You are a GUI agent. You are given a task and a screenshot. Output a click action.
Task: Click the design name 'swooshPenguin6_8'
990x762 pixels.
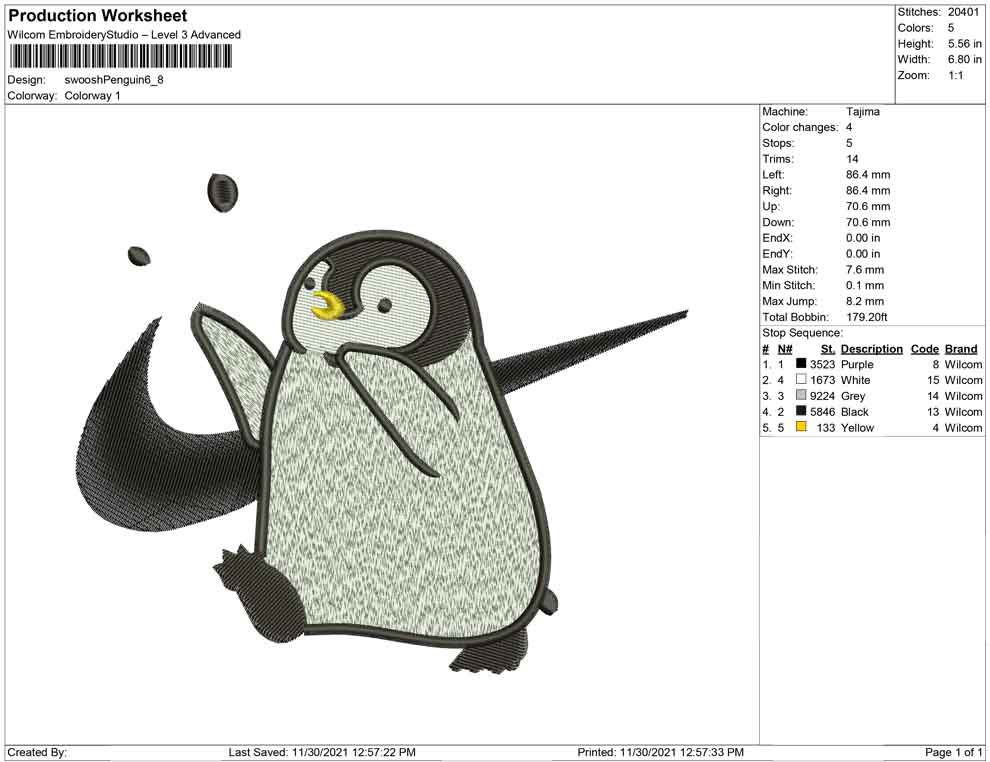coord(114,80)
